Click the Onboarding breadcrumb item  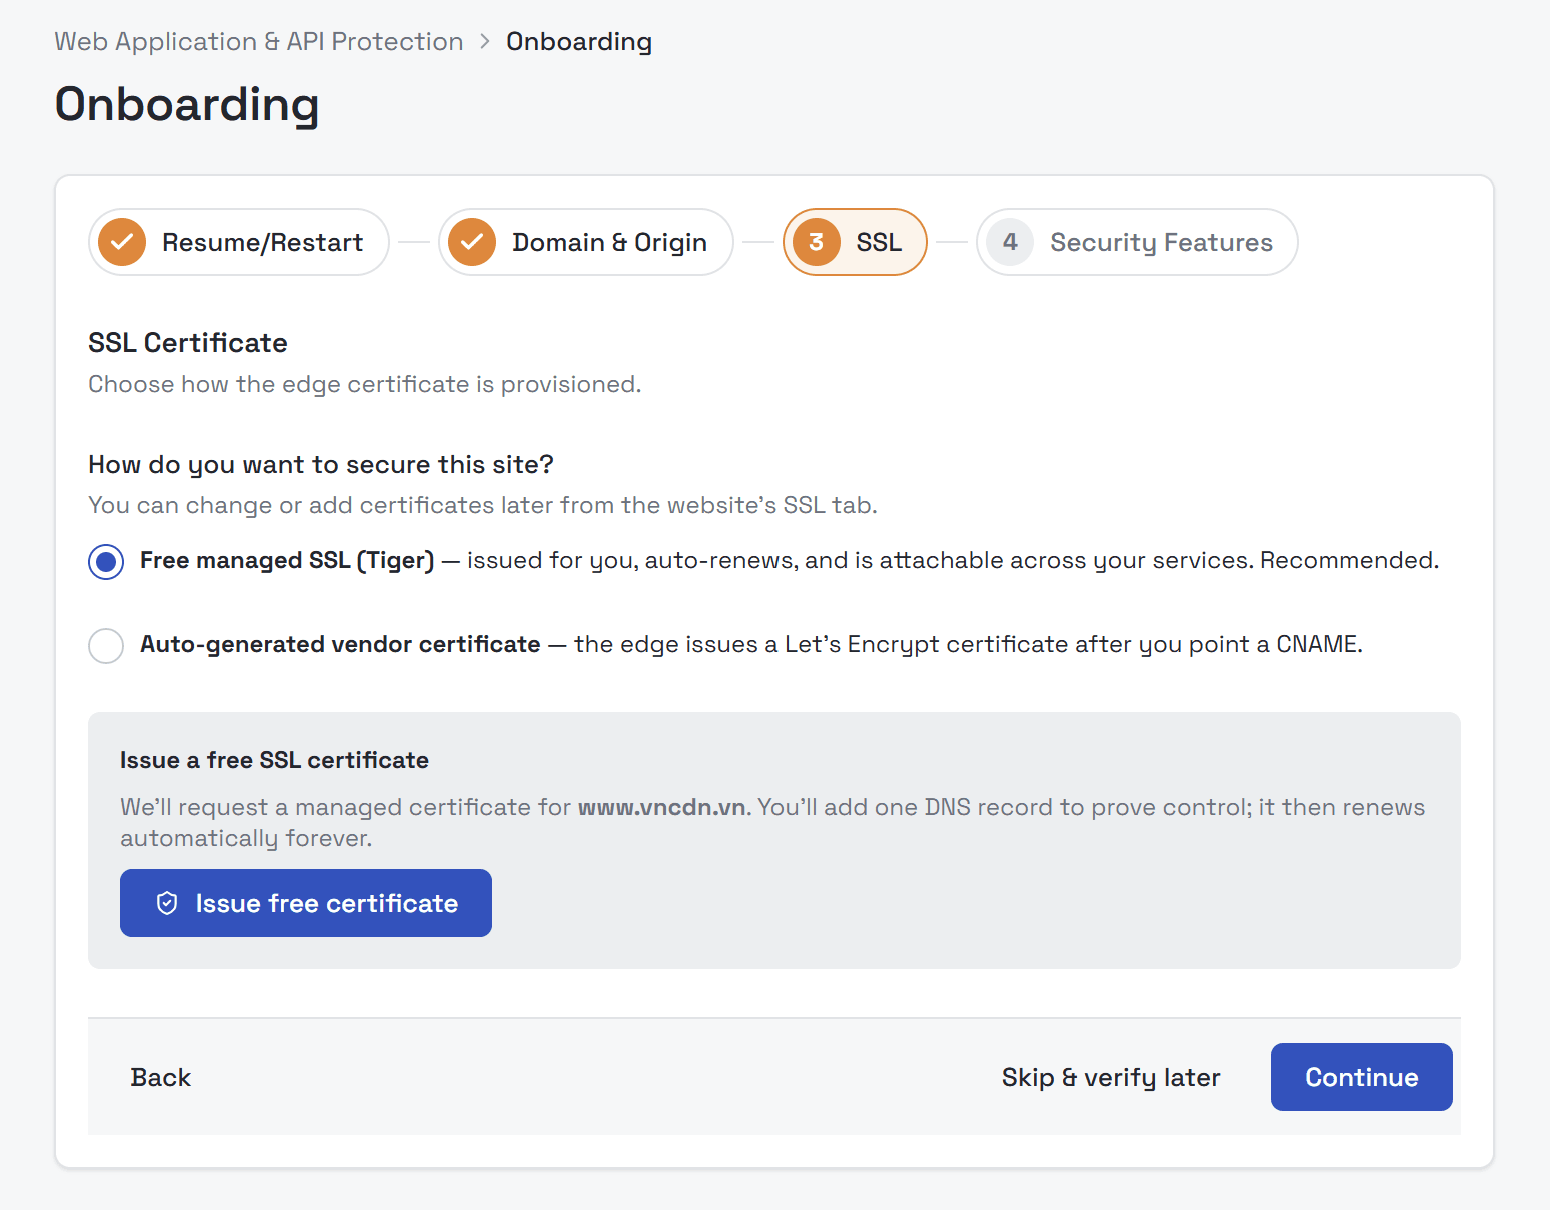[579, 41]
